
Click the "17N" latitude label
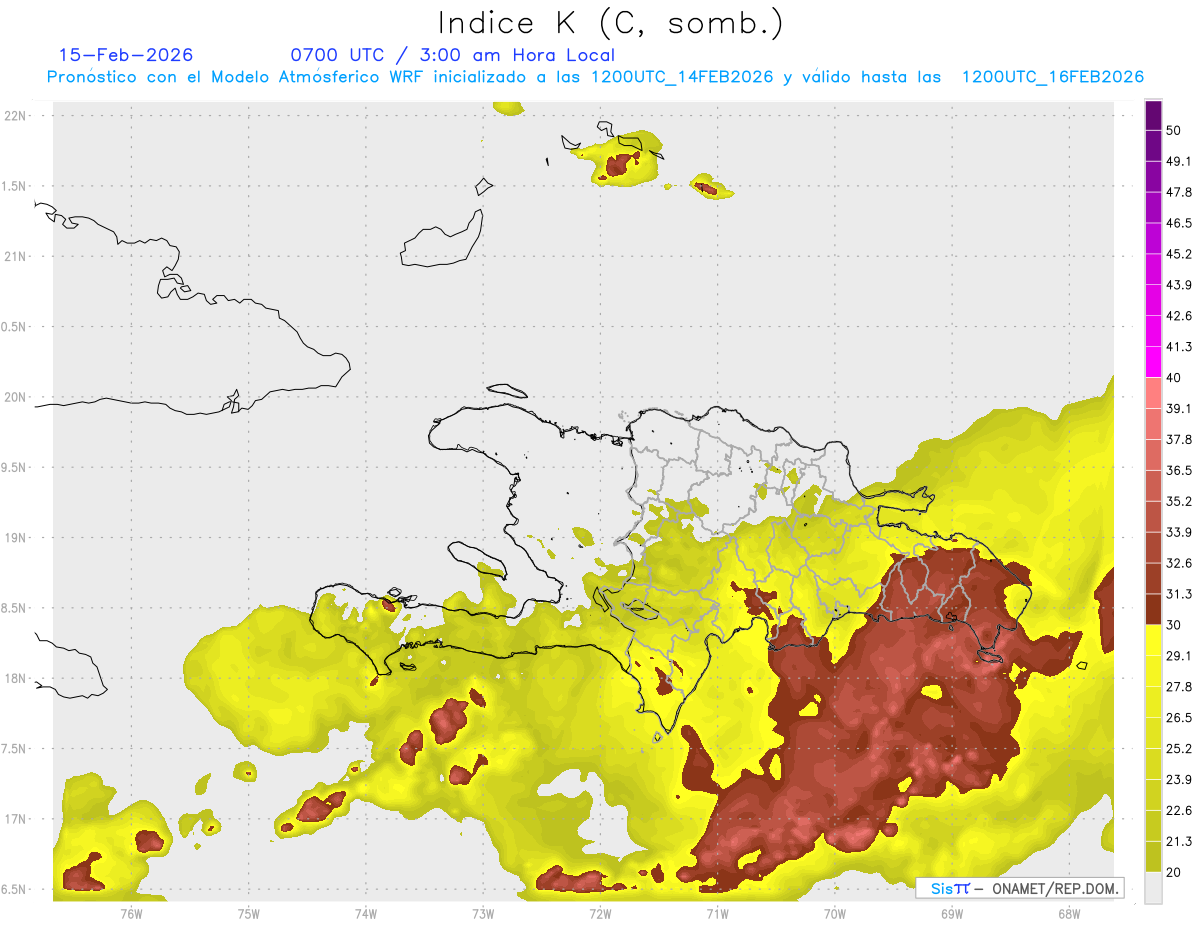tap(15, 820)
